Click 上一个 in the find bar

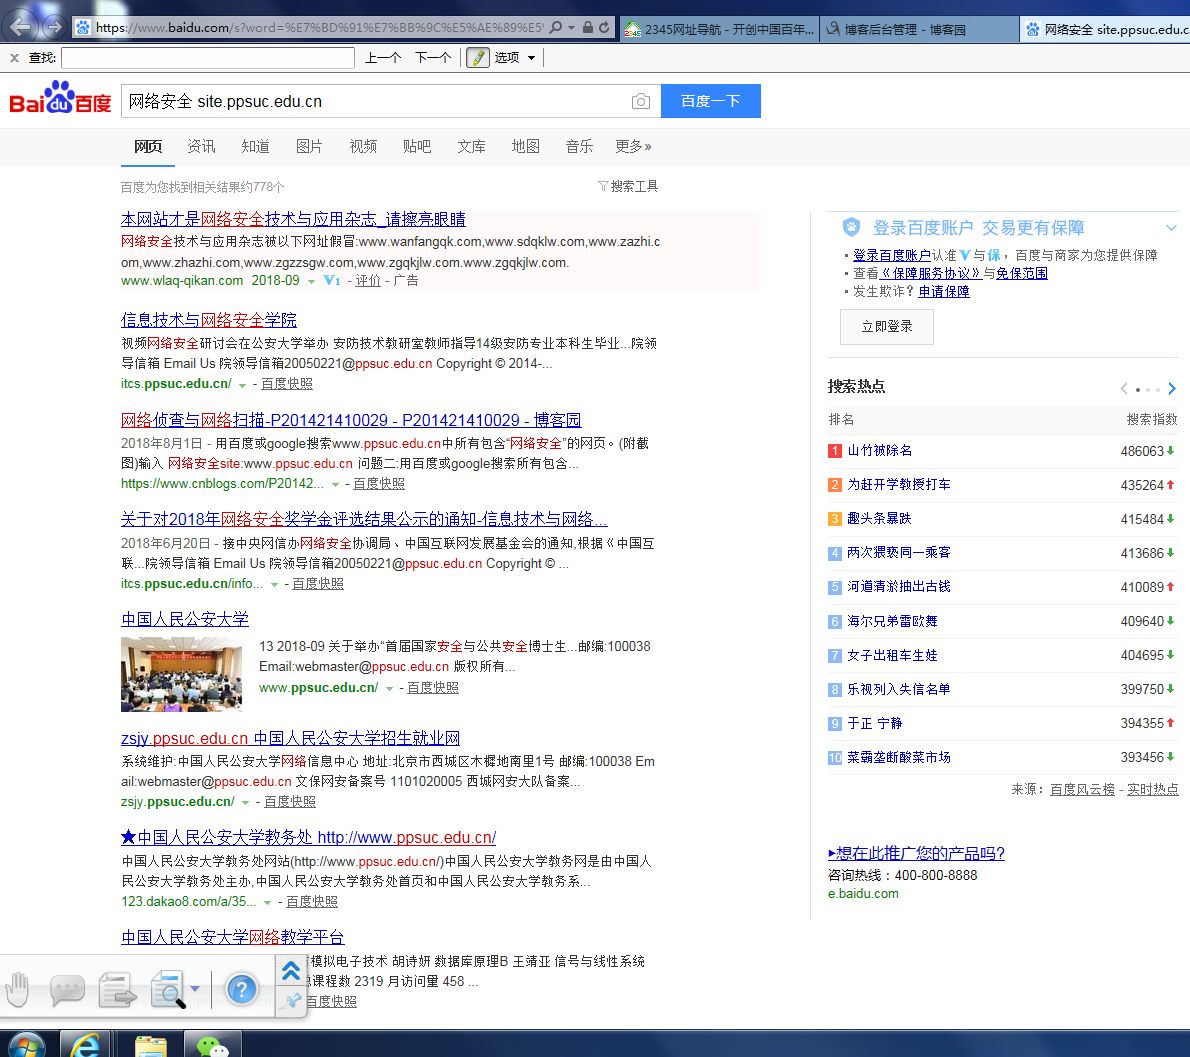click(x=383, y=58)
